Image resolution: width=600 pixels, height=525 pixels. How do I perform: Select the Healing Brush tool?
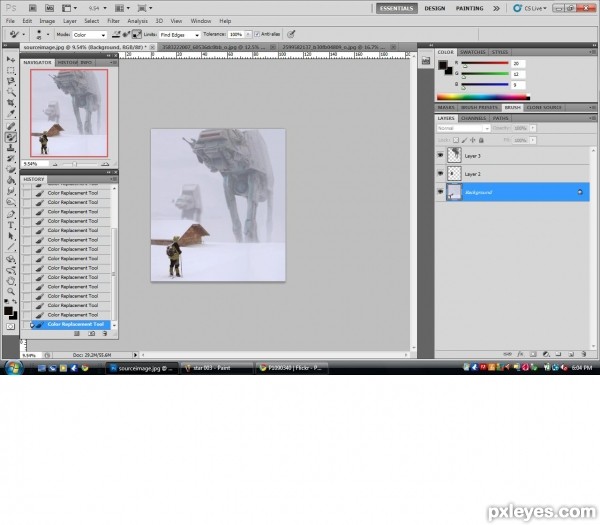11,126
